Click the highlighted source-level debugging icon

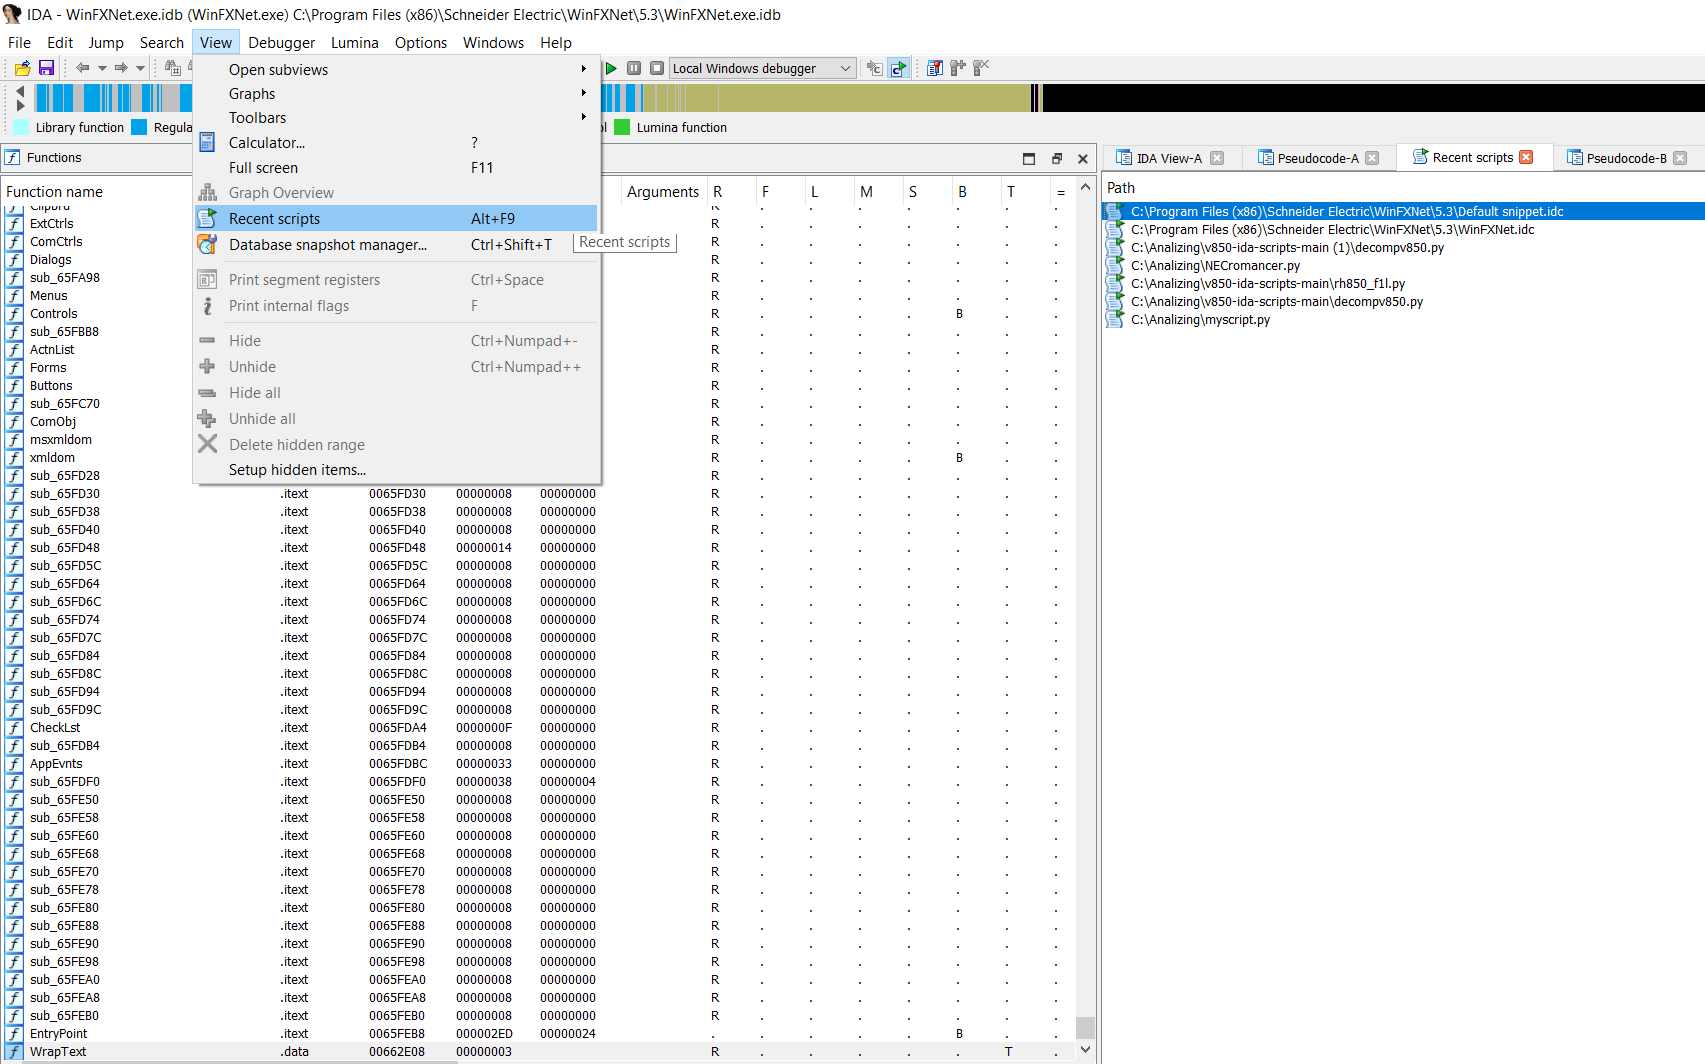(899, 68)
